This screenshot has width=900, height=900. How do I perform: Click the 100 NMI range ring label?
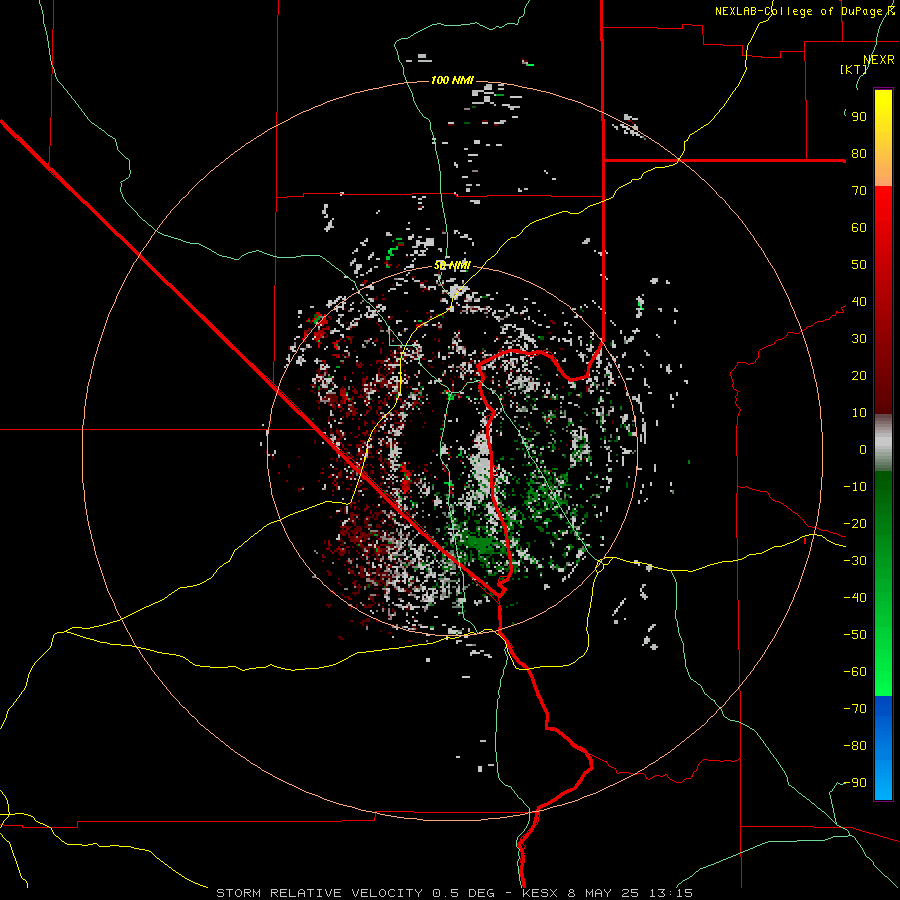coord(452,80)
